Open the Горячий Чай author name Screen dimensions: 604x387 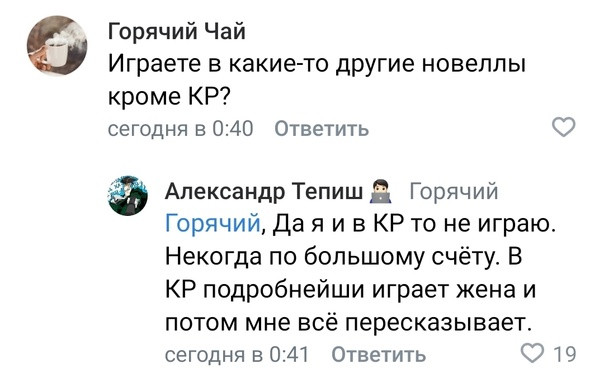[176, 31]
